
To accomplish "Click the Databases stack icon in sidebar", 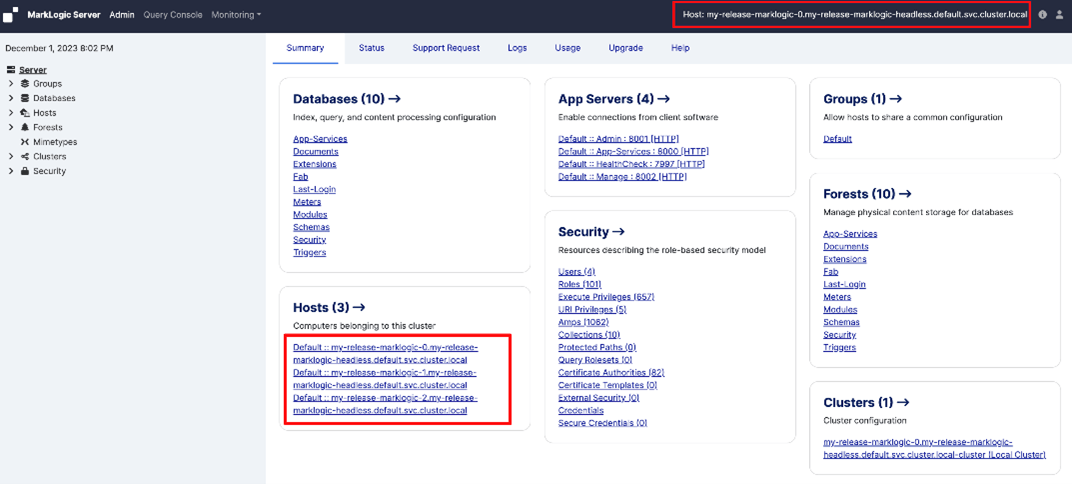I will click(25, 99).
